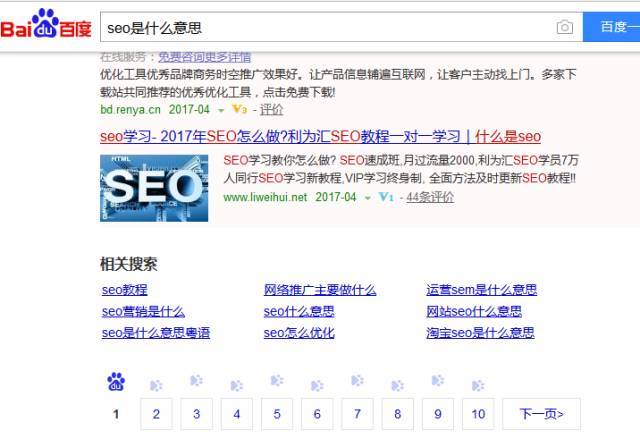Go to results page 9
640x439 pixels.
point(438,414)
